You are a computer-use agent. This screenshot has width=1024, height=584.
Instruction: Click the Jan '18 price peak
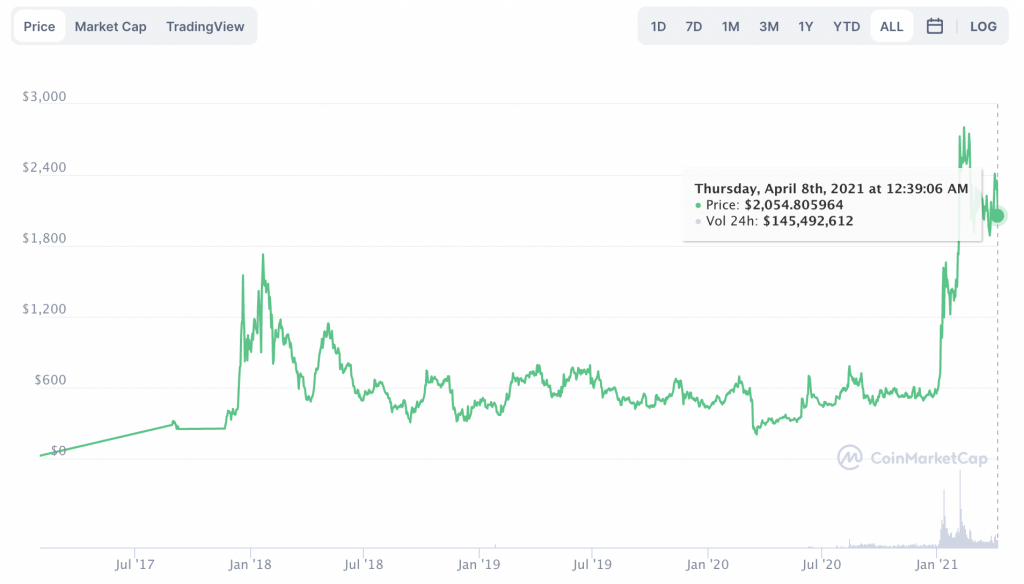pyautogui.click(x=263, y=256)
